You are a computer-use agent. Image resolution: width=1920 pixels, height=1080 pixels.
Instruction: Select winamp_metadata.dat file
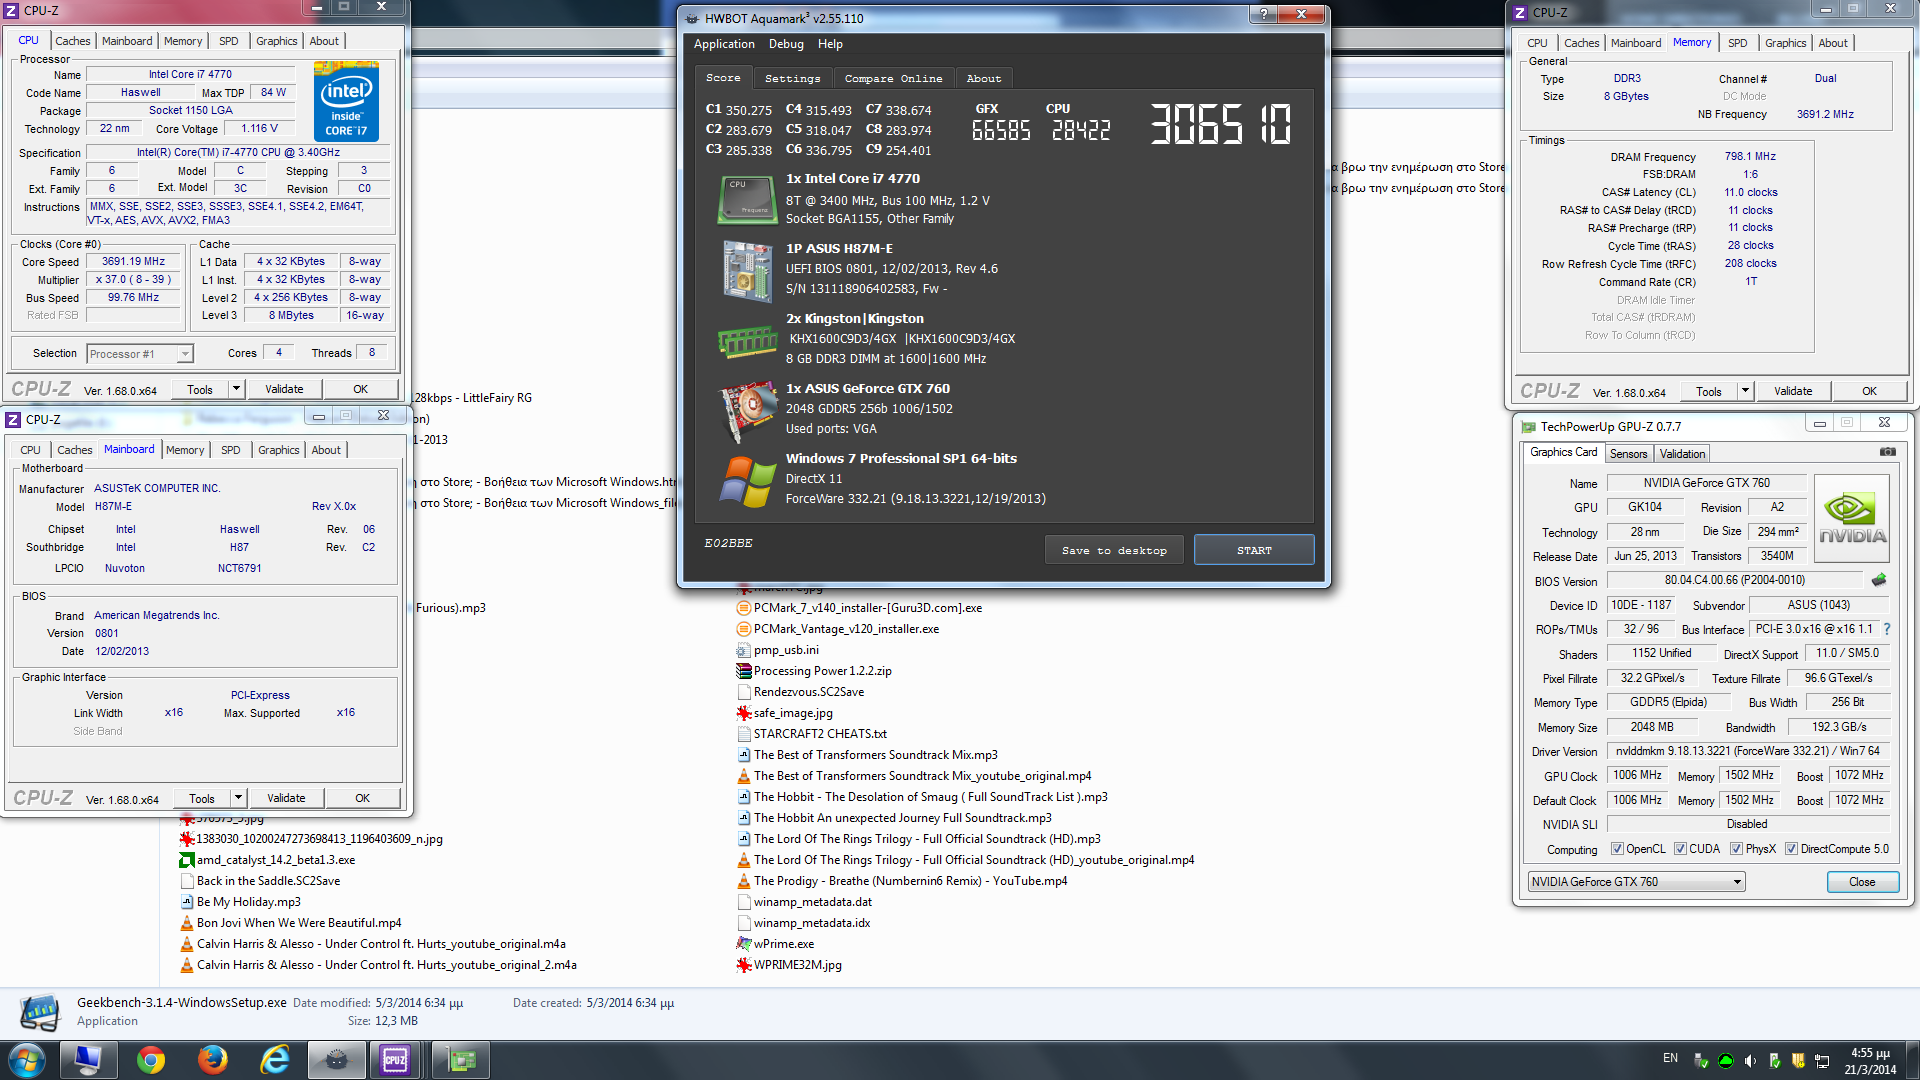click(x=812, y=902)
